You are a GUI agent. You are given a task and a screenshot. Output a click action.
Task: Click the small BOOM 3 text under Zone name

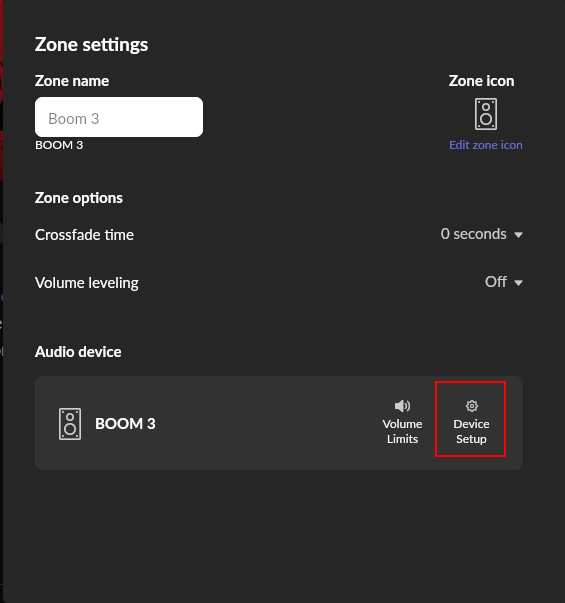(59, 145)
